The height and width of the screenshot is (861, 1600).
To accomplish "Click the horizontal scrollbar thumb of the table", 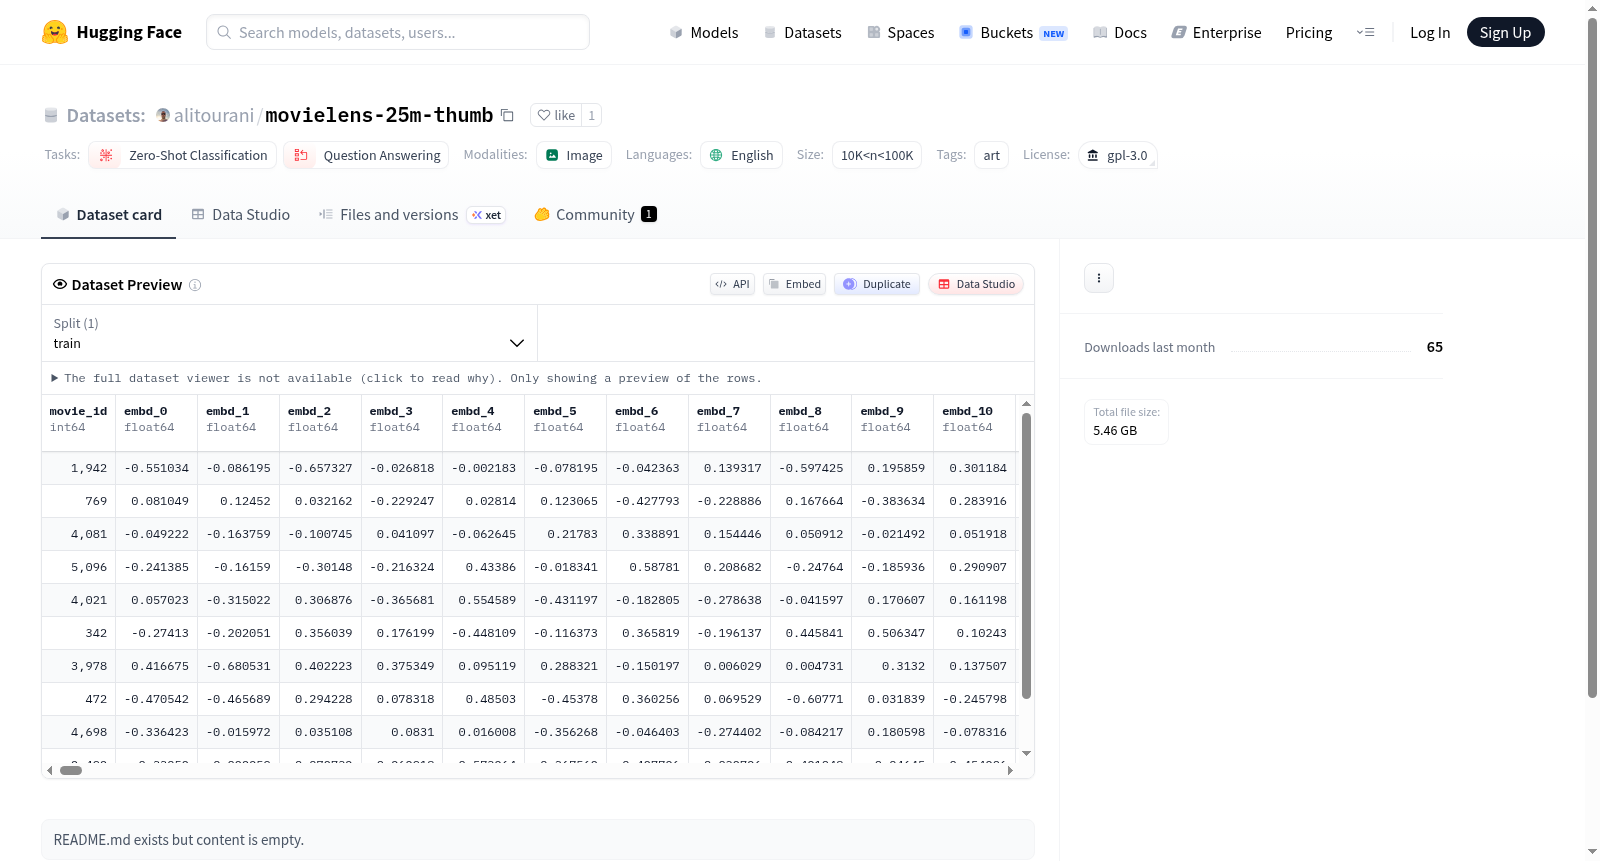I will coord(71,770).
